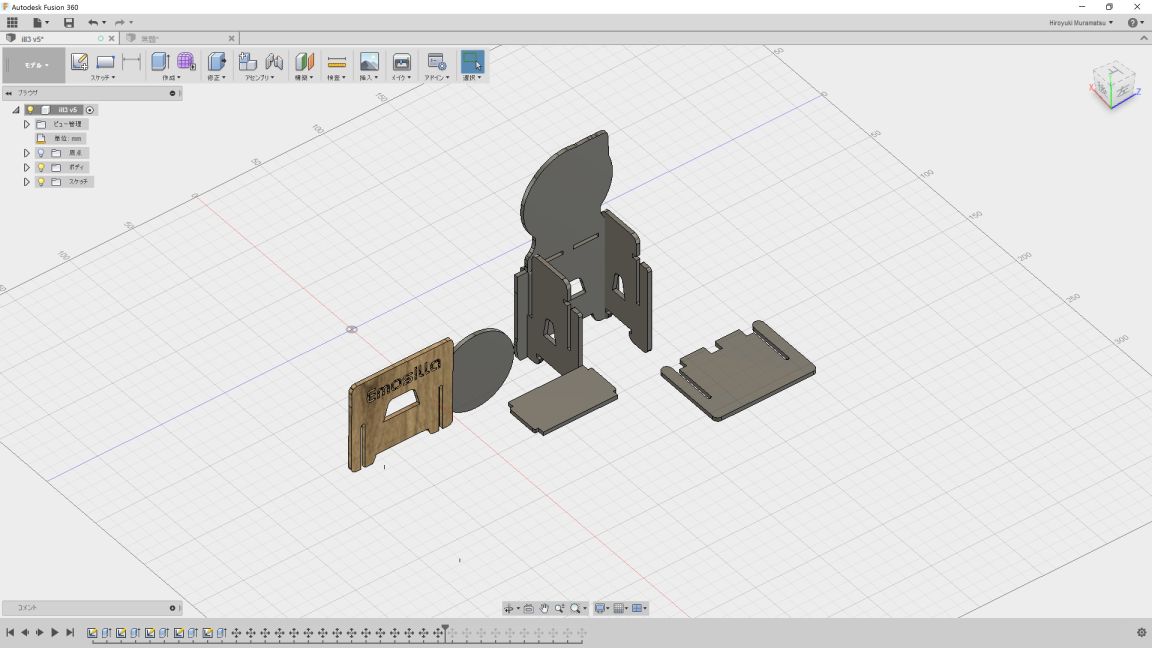The width and height of the screenshot is (1152, 648).
Task: Close the ill3 v5 document tab
Action: [112, 38]
